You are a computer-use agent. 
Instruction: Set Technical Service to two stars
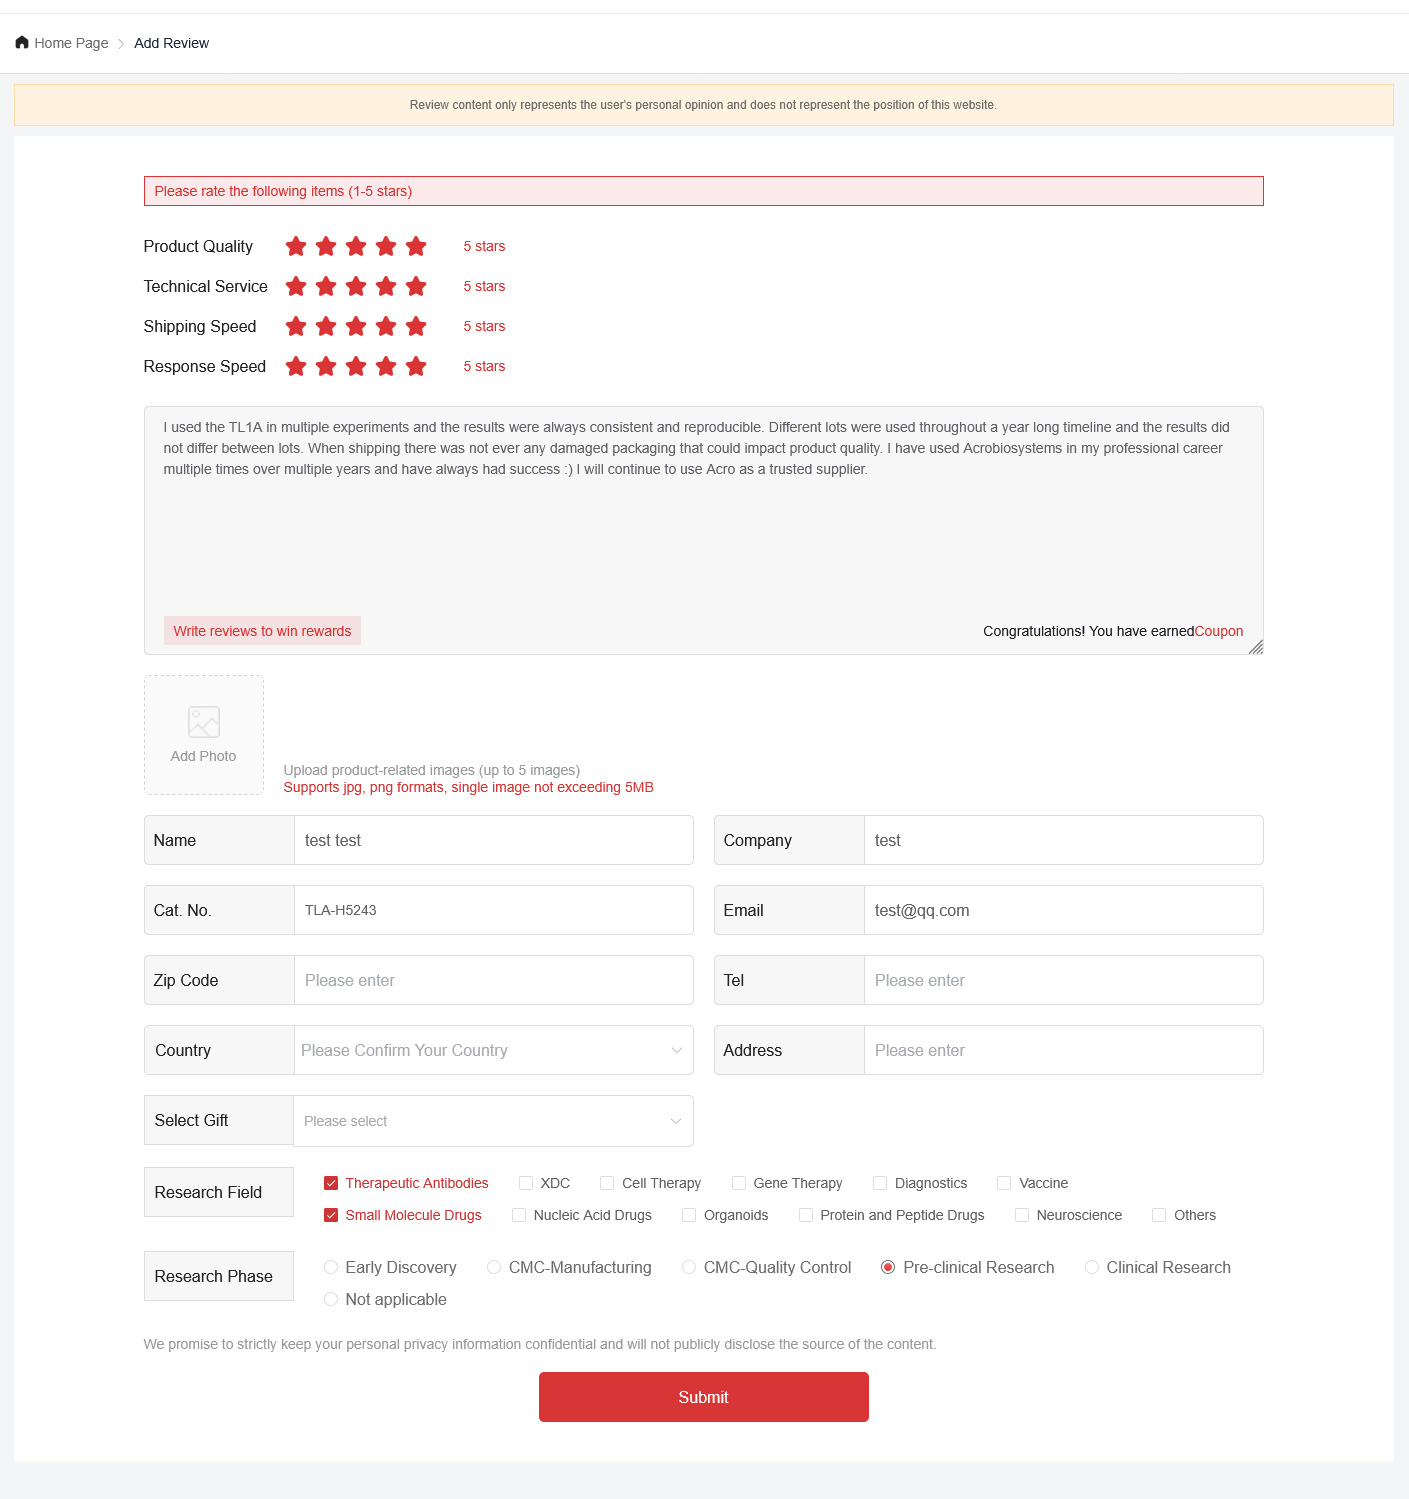(326, 286)
